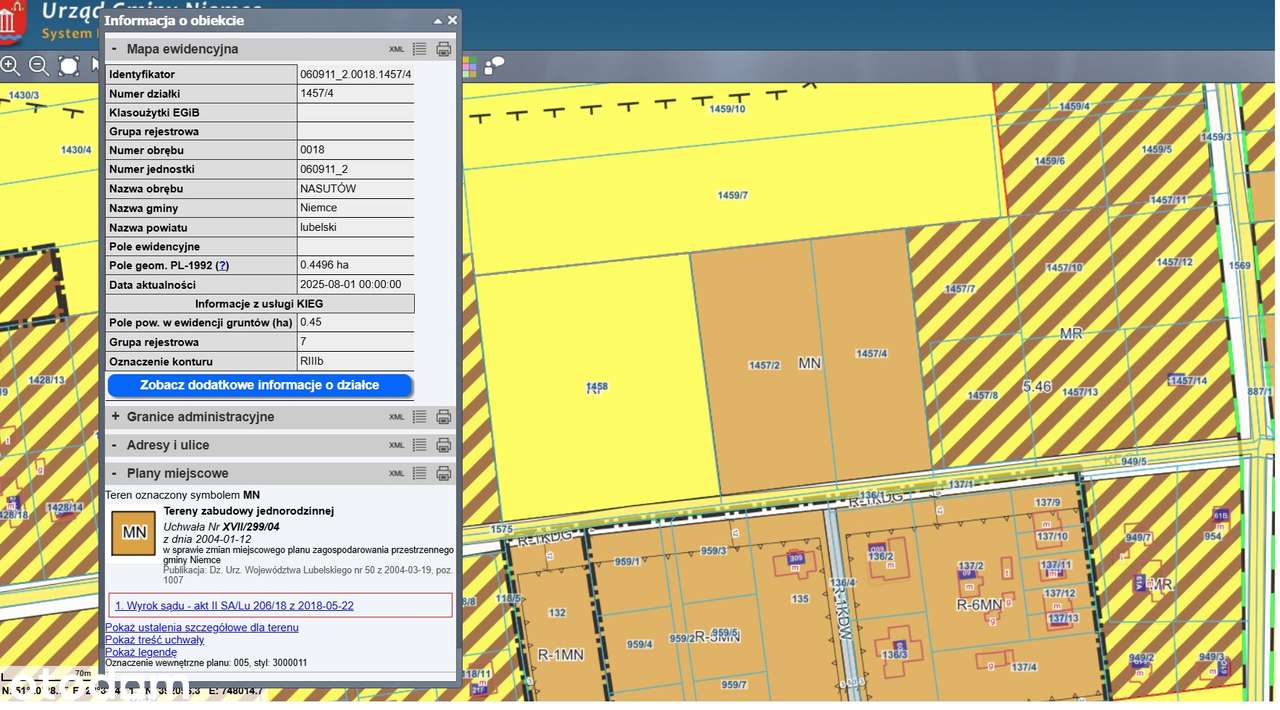1280x710 pixels.
Task: Collapse the Adresy i ulice section
Action: [x=115, y=445]
